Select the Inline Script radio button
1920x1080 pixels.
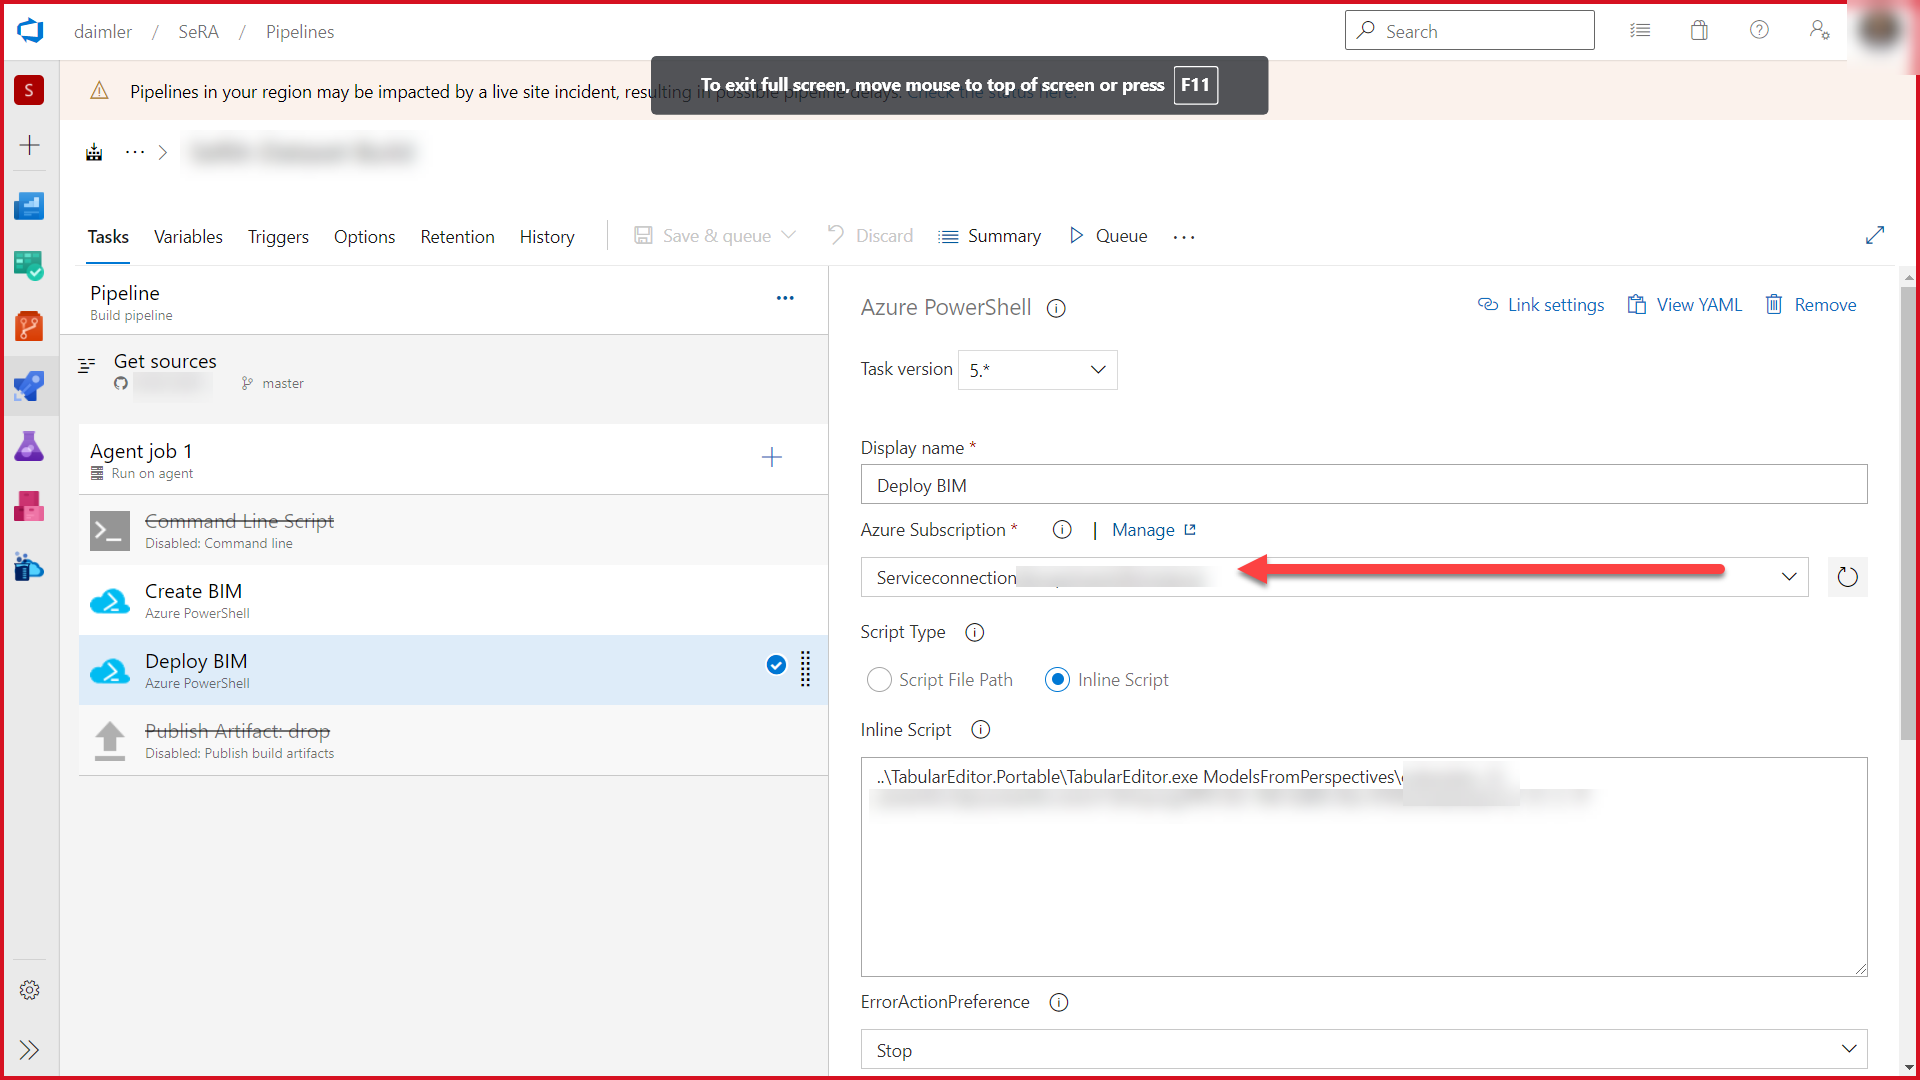click(x=1057, y=679)
